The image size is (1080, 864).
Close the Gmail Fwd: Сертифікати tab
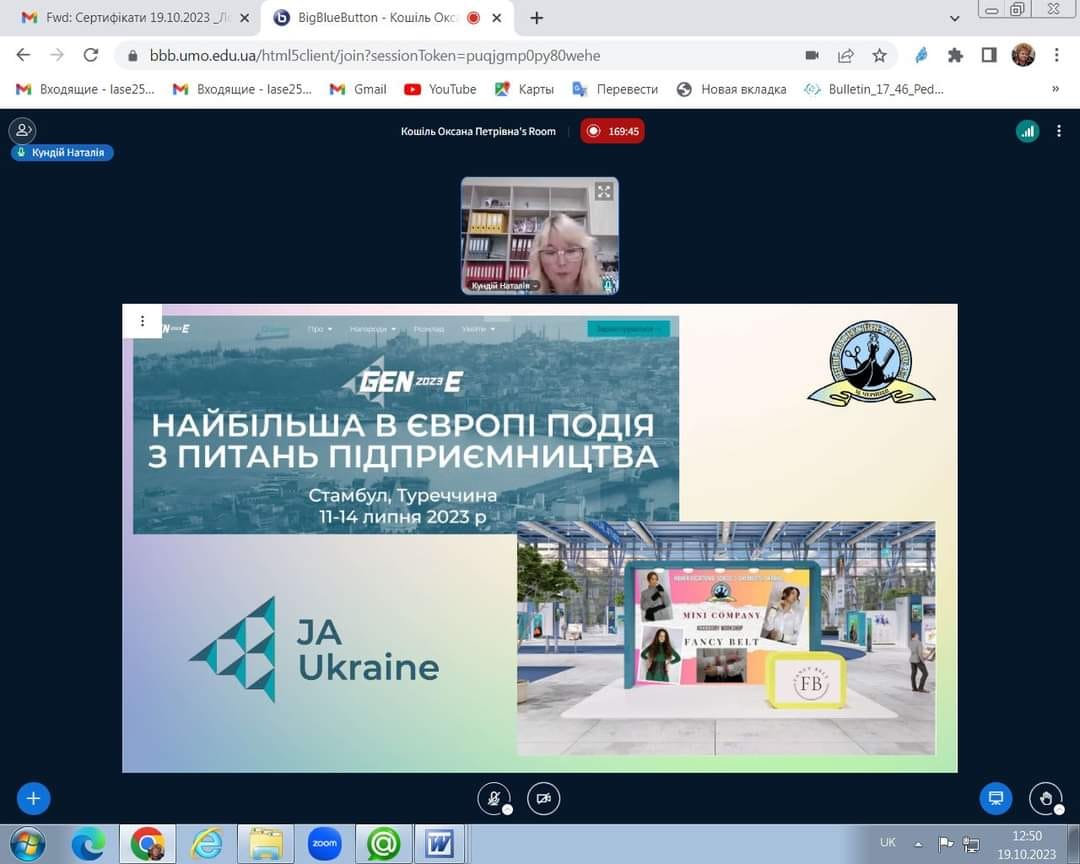click(244, 18)
